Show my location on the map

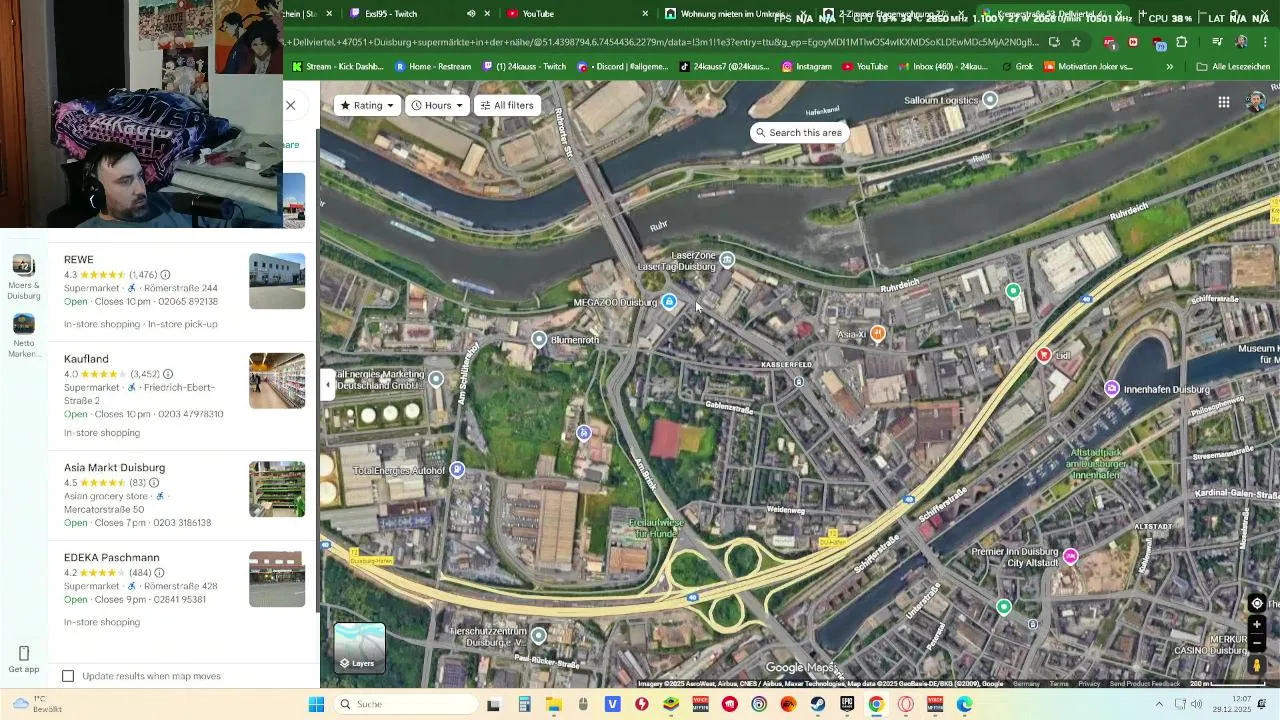click(1257, 603)
